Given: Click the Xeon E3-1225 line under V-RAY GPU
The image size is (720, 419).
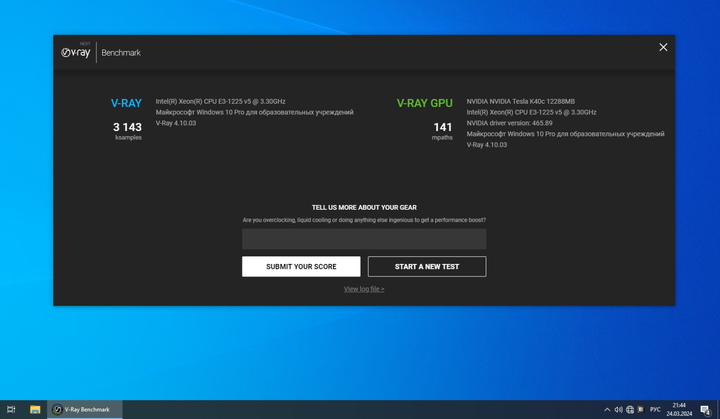Looking at the screenshot, I should point(532,112).
